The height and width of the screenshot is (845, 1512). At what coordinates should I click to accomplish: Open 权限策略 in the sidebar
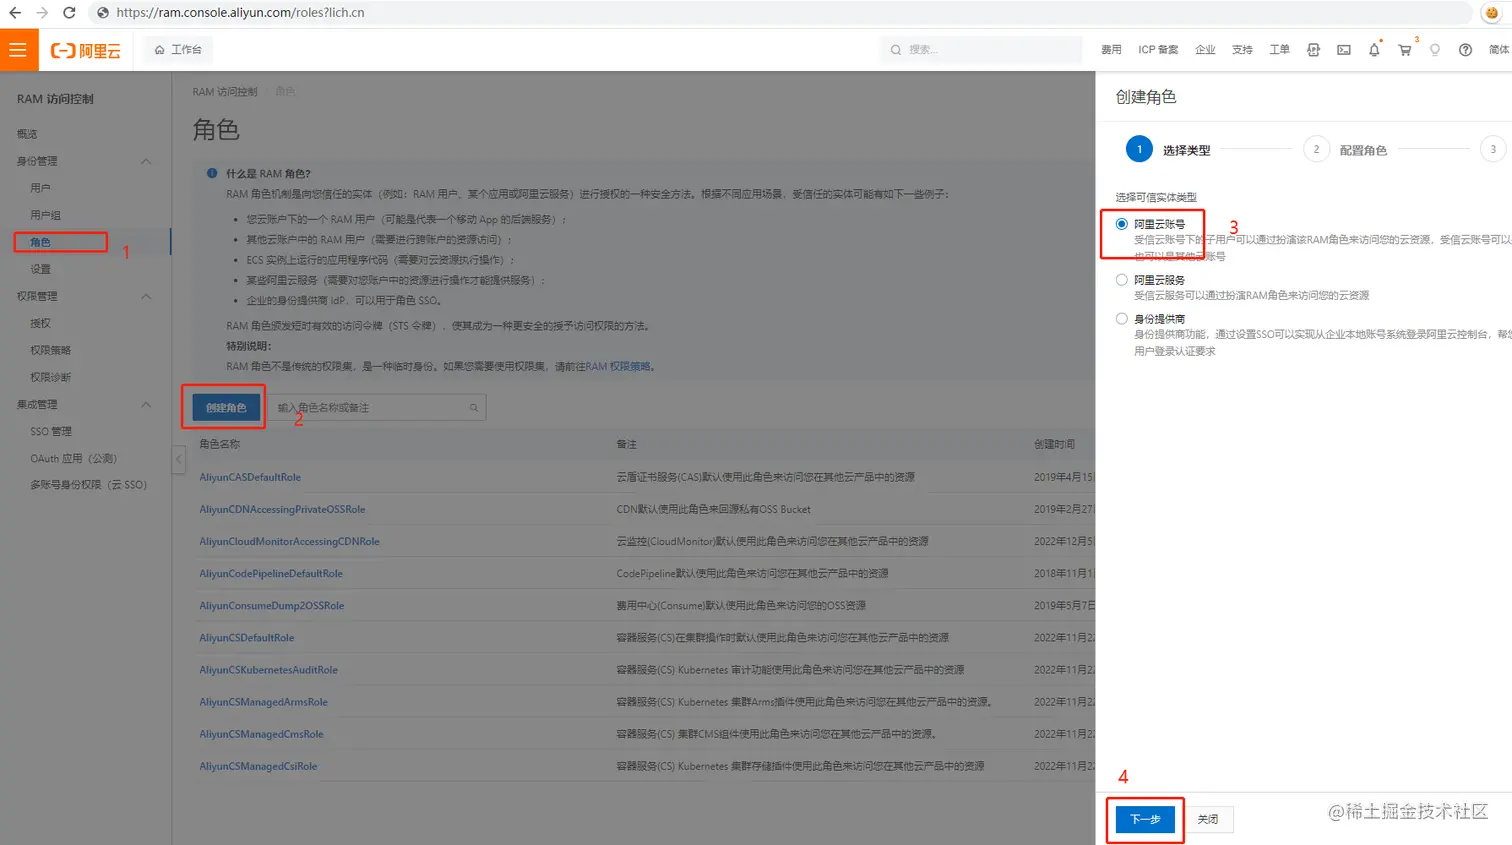(50, 350)
